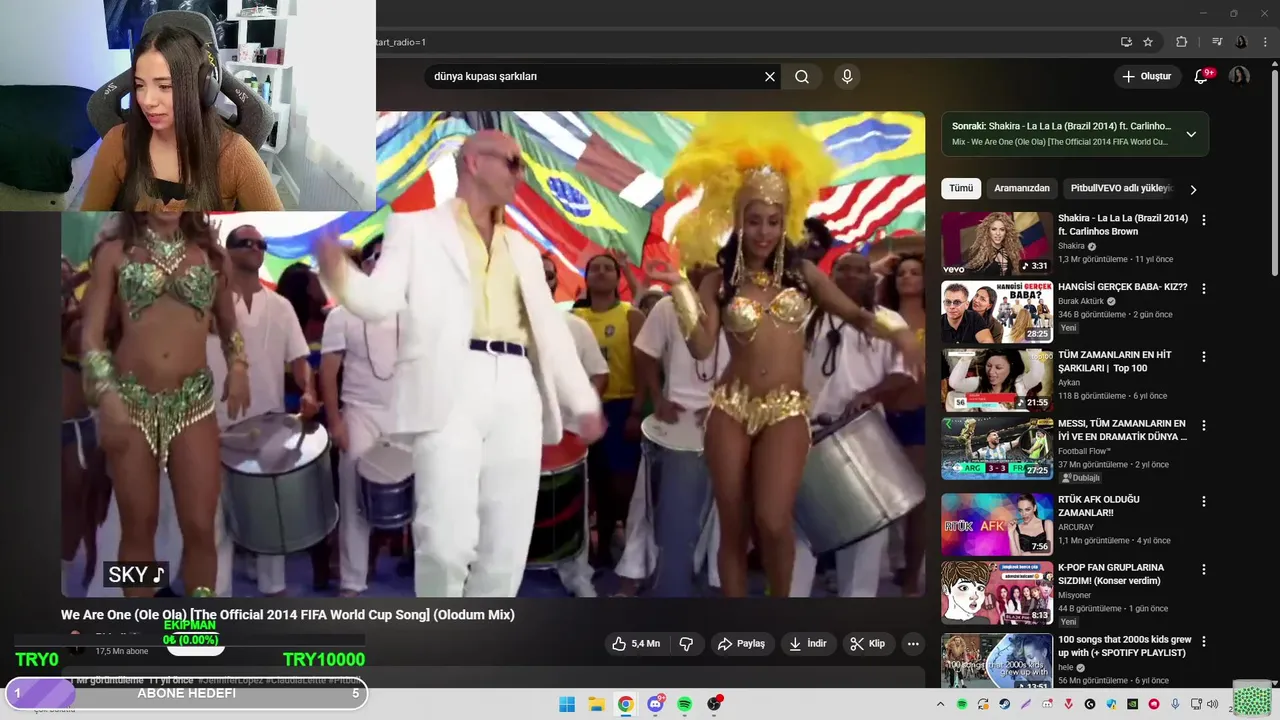The image size is (1280, 720).
Task: Open the YouTube account avatar menu
Action: coord(1239,76)
